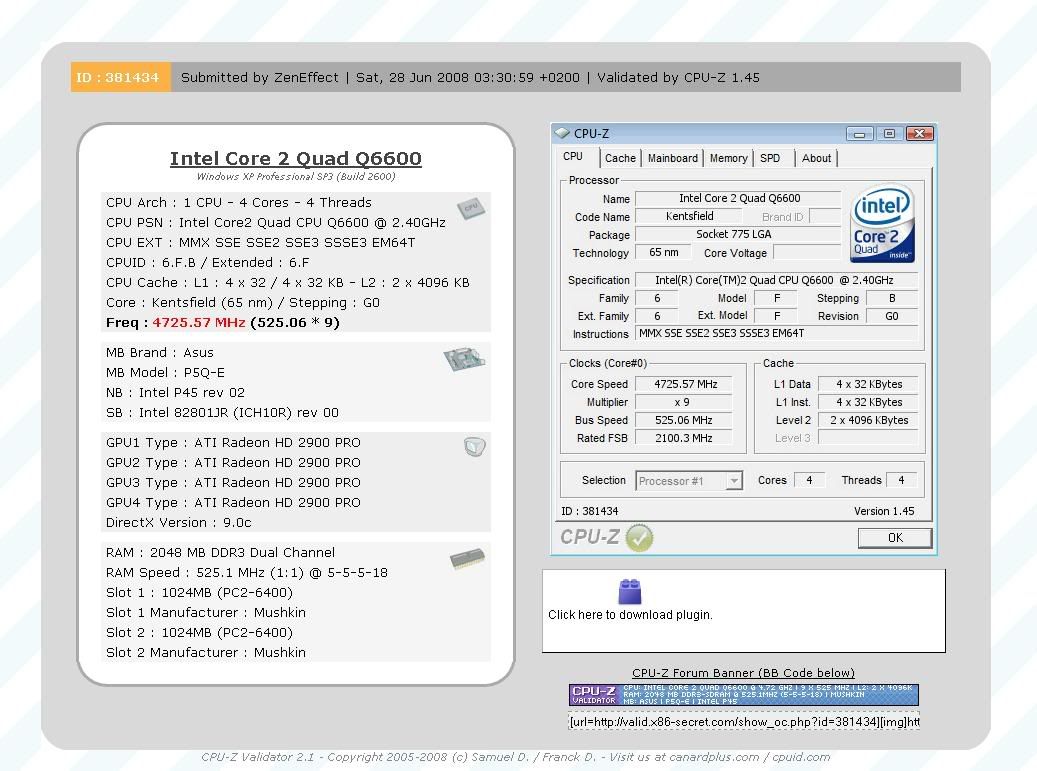
Task: Click the blue plugin brick icon
Action: [630, 592]
